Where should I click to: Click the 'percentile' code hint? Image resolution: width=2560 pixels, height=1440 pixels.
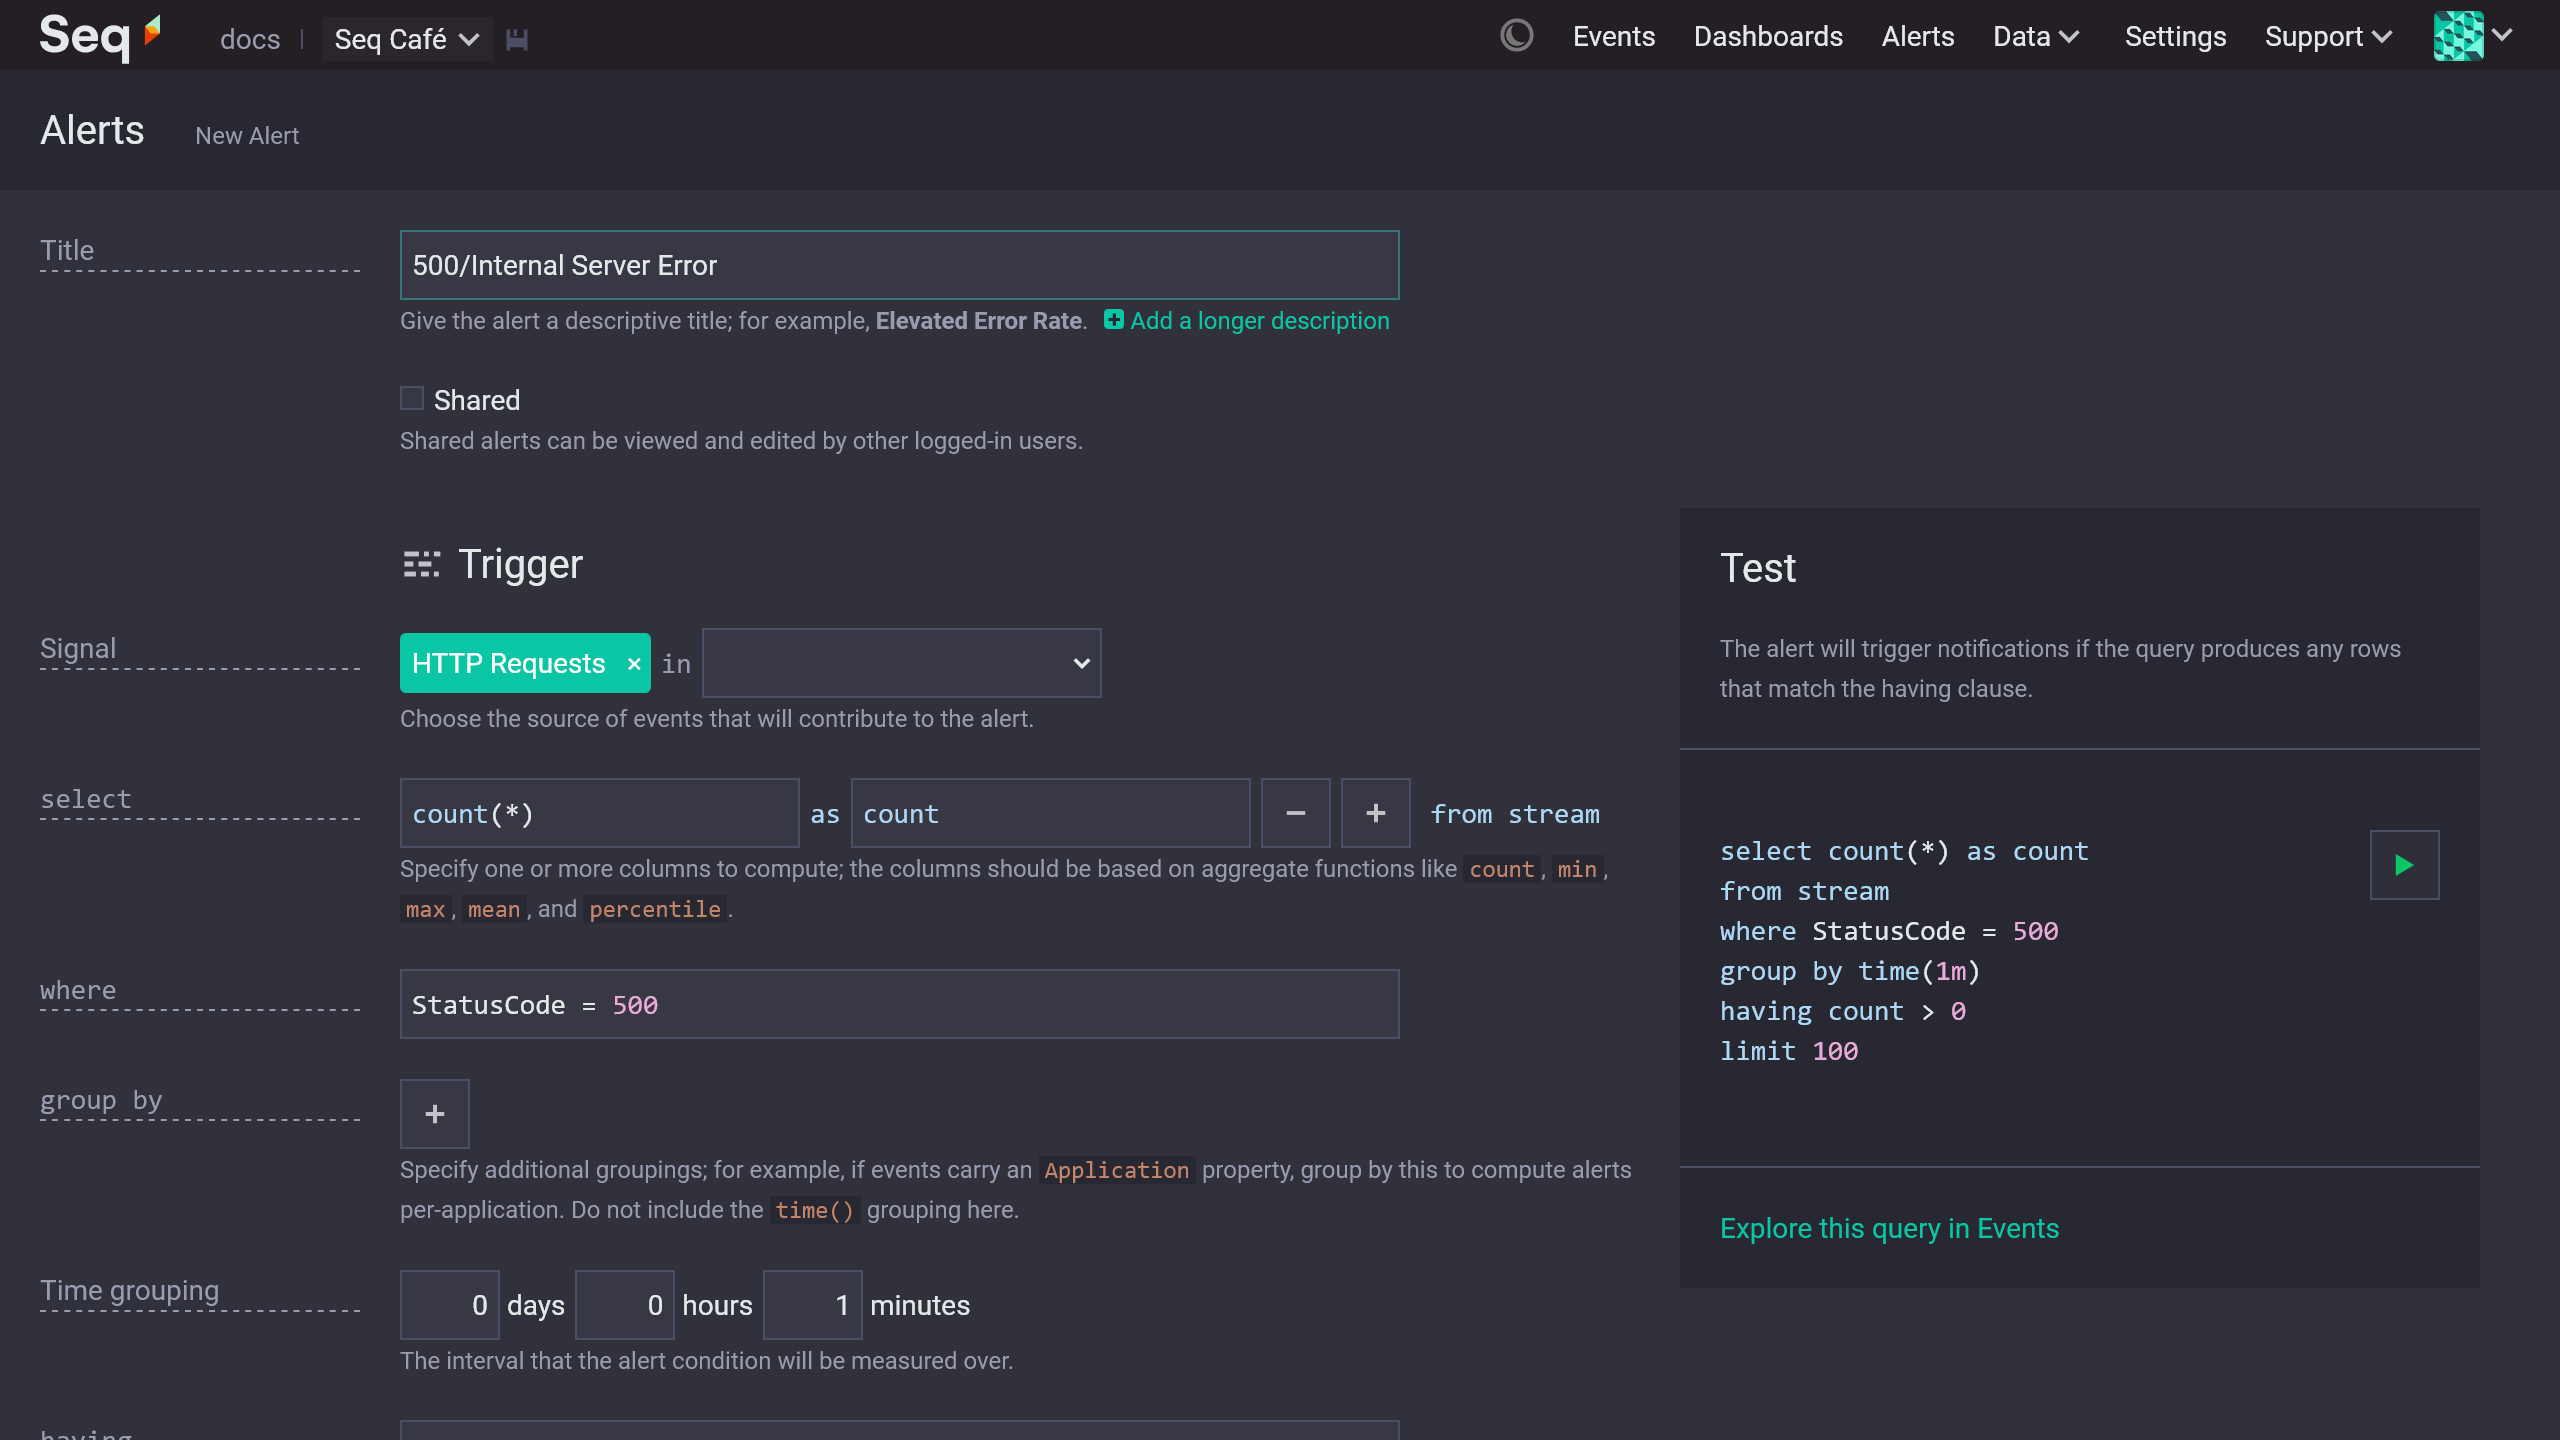pos(654,909)
